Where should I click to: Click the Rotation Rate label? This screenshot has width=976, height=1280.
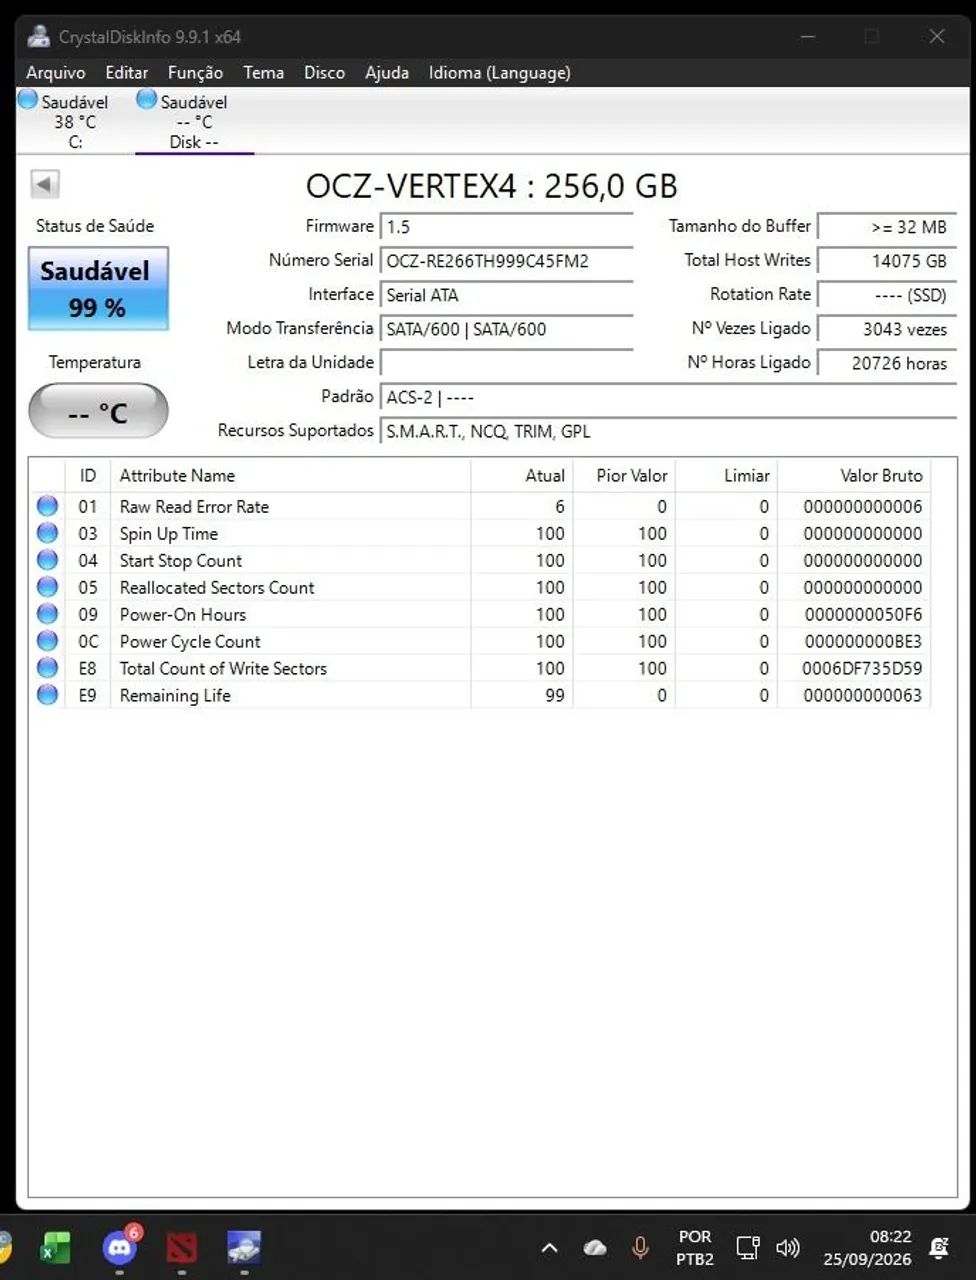[760, 294]
